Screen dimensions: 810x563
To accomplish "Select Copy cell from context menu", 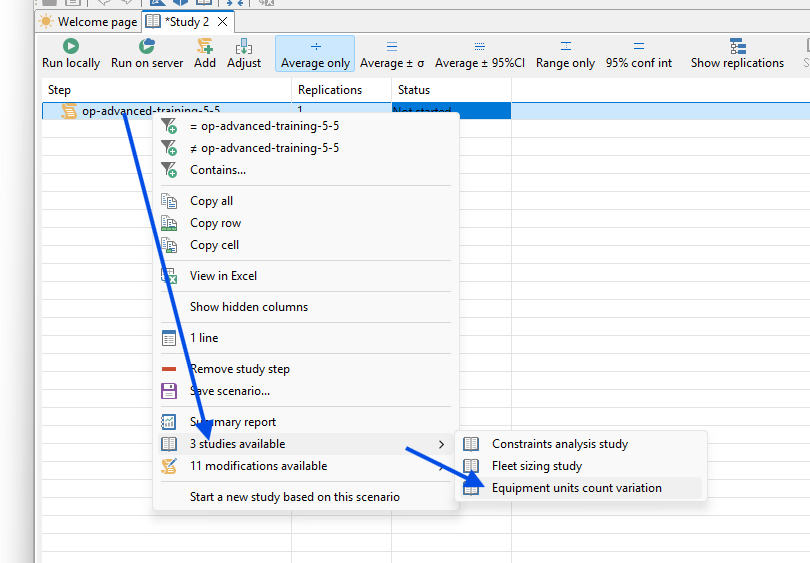I will click(306, 245).
